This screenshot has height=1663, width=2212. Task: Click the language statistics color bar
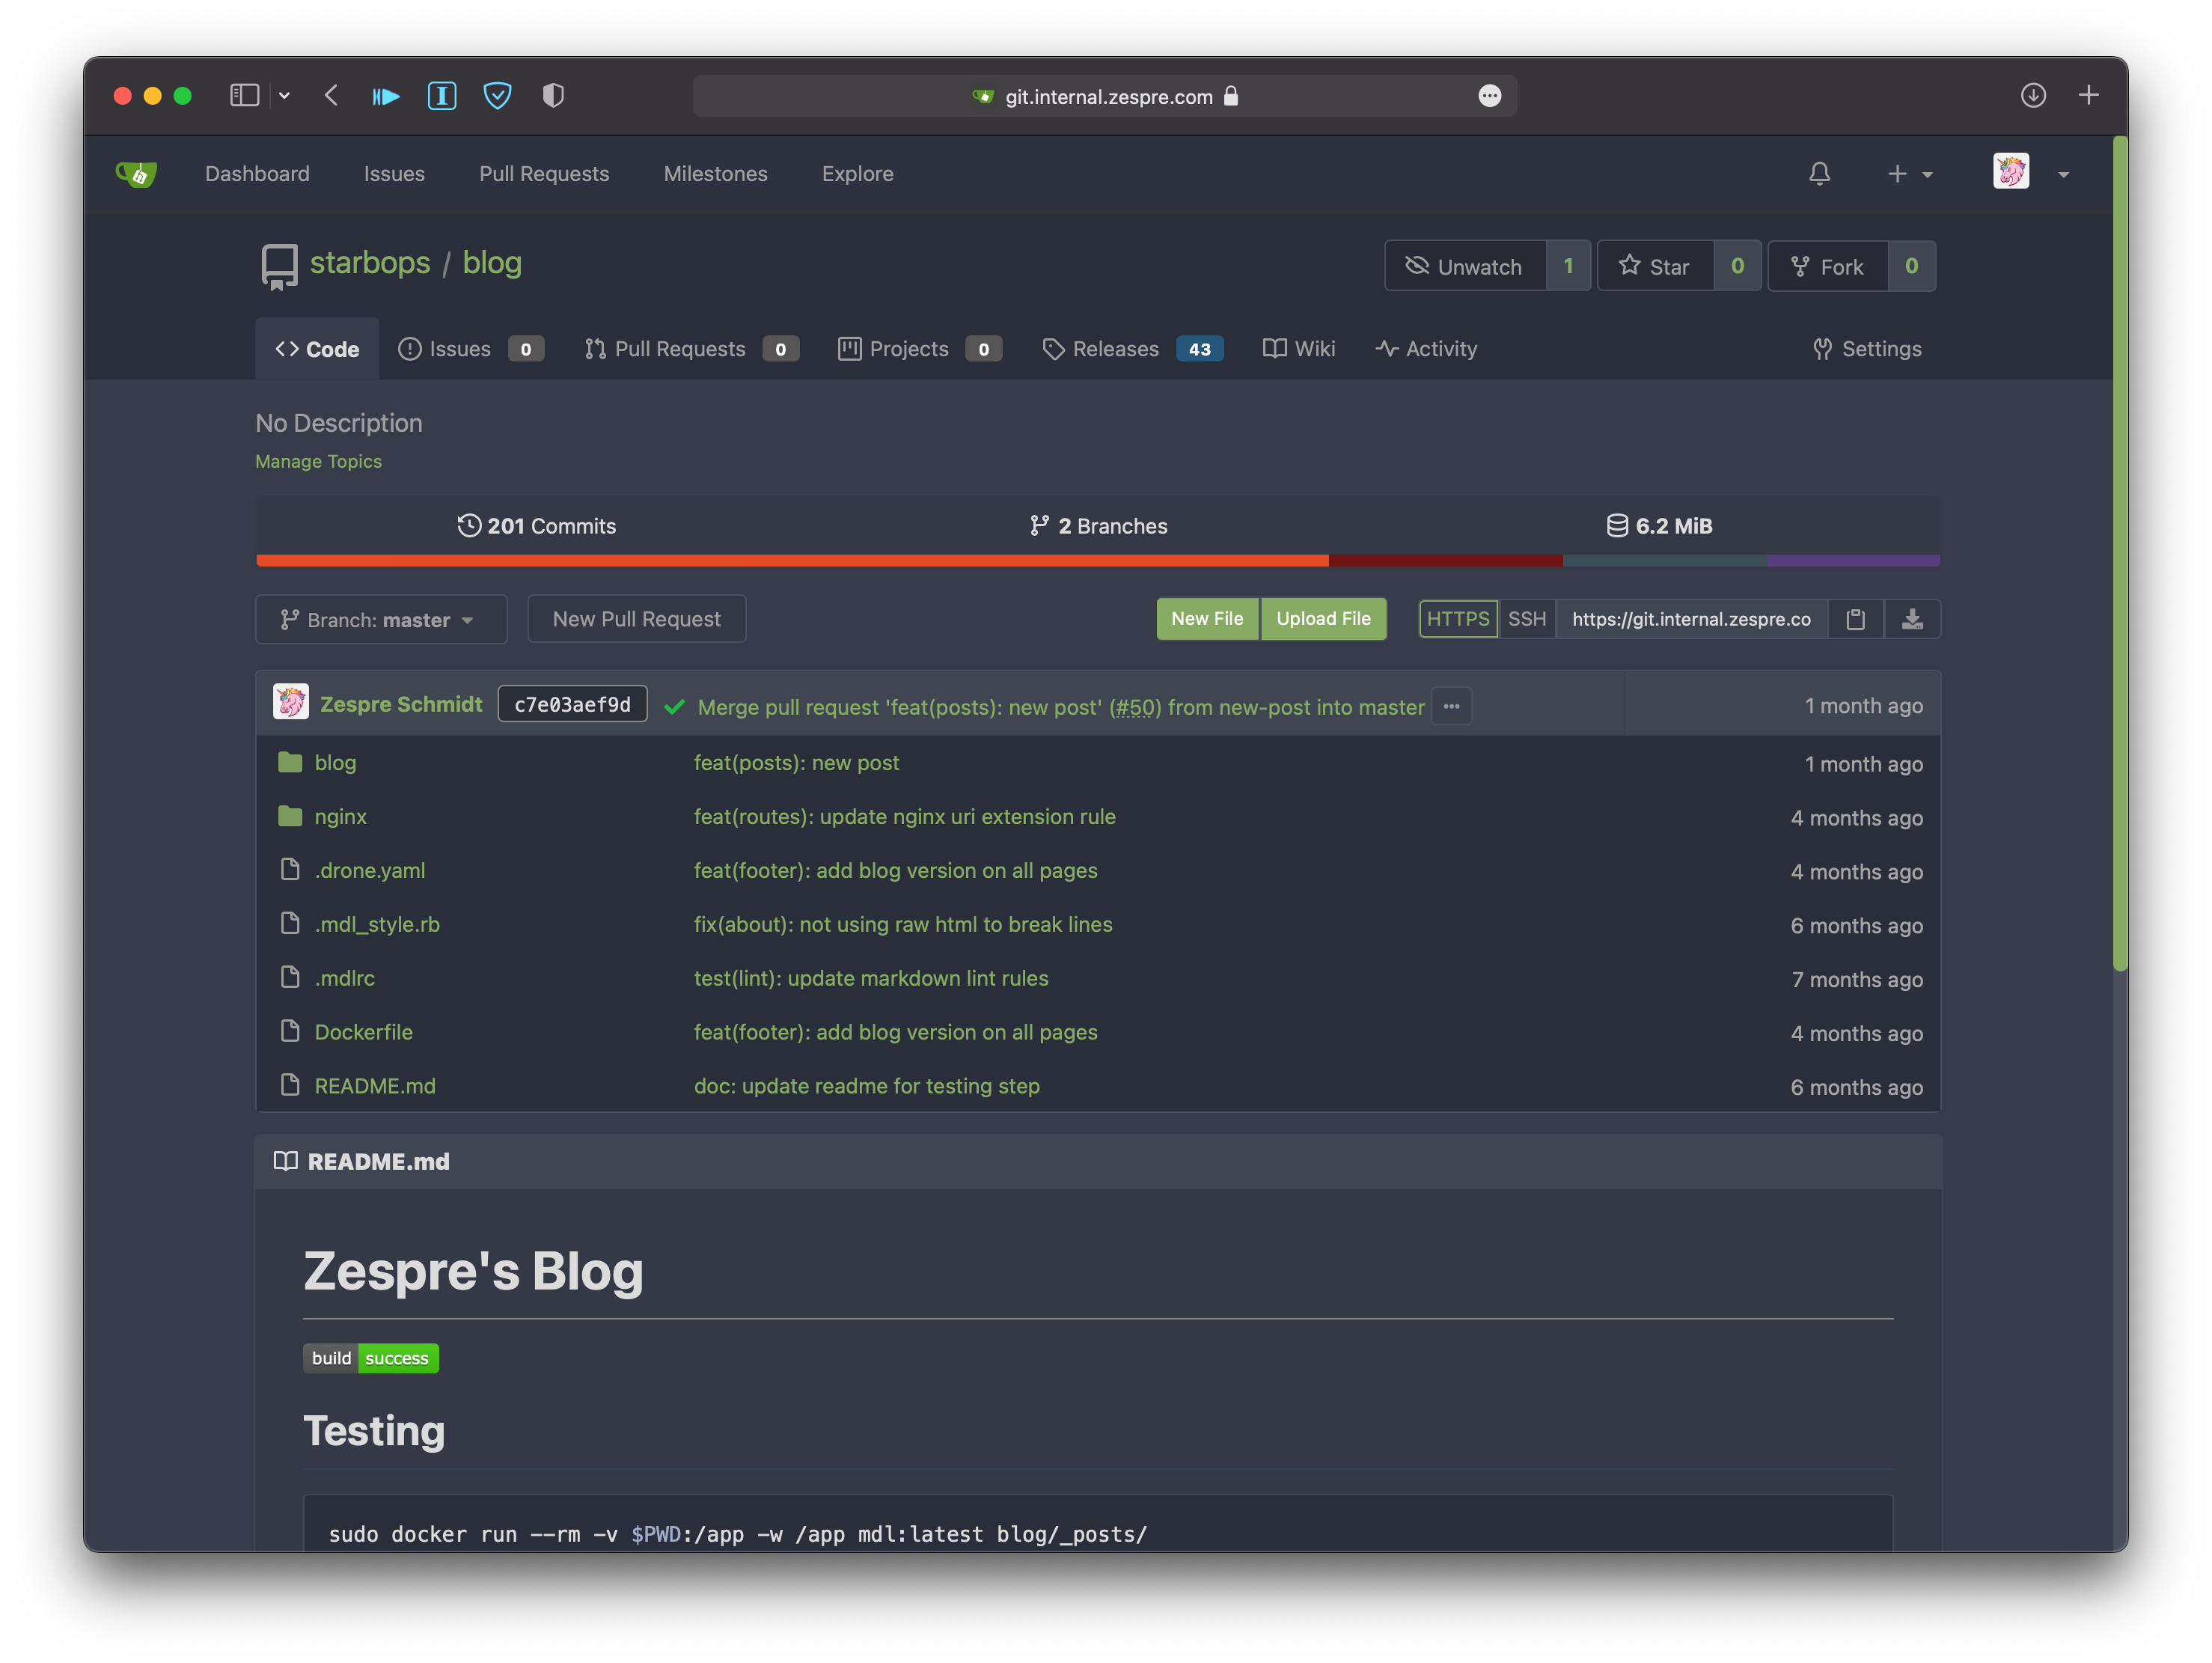pos(1097,560)
